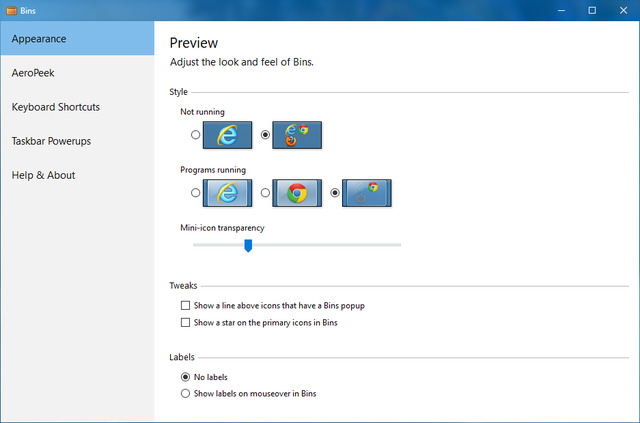Choose the third Programs running radio option
Image resolution: width=640 pixels, height=423 pixels.
click(x=334, y=193)
